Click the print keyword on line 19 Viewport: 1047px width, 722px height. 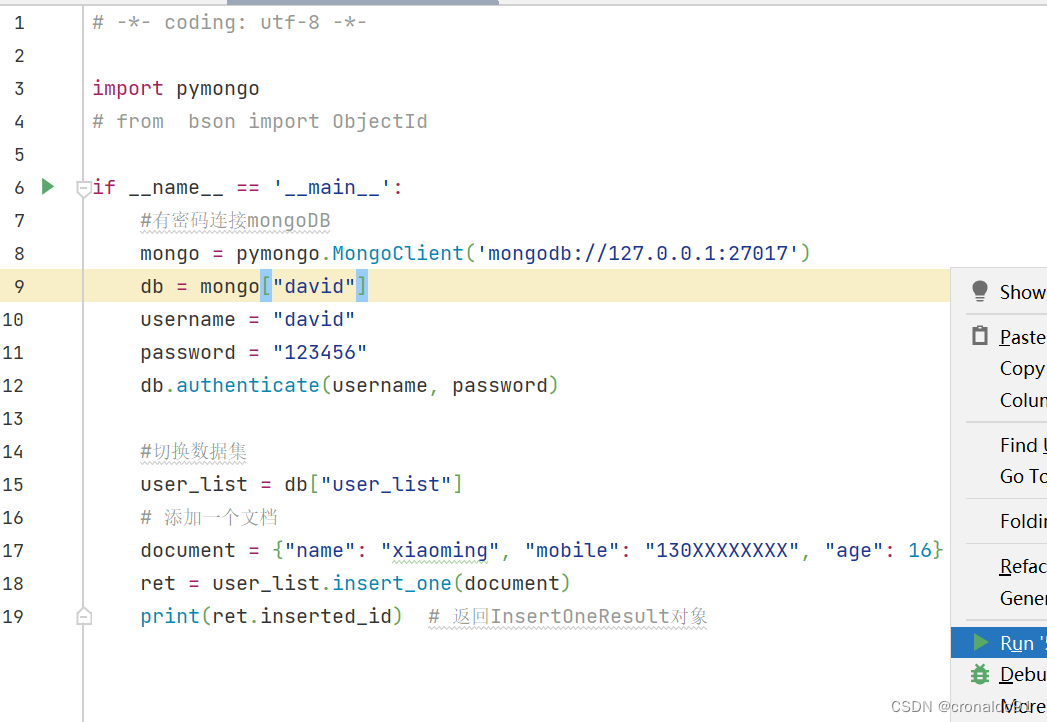click(170, 616)
